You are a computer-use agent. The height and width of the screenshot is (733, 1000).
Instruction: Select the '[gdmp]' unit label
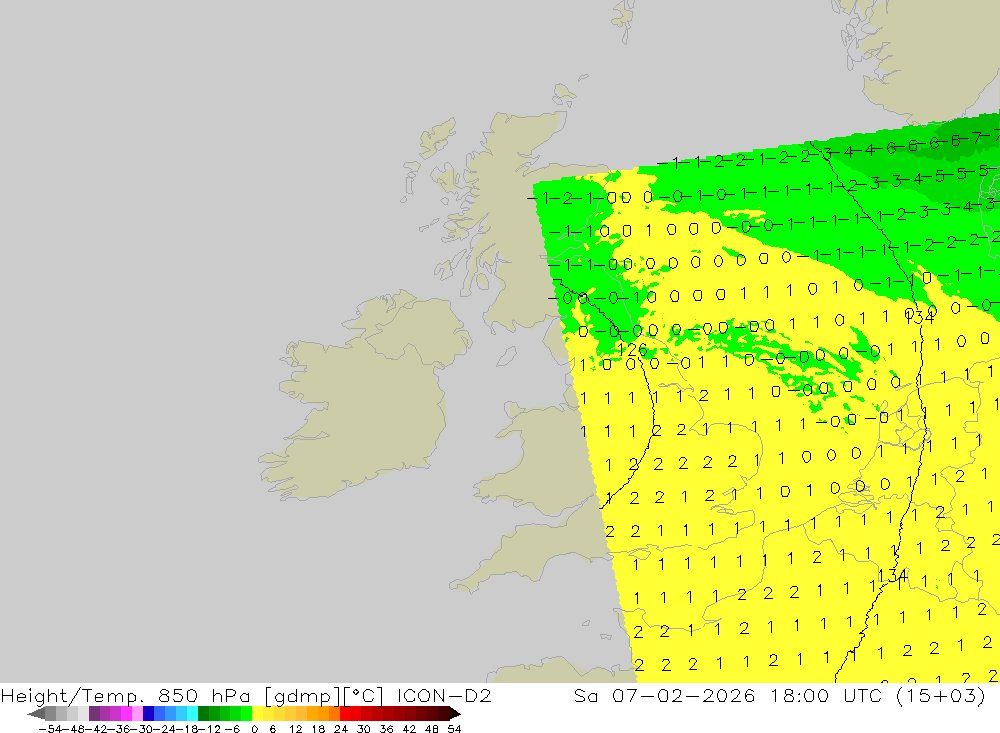[x=302, y=695]
